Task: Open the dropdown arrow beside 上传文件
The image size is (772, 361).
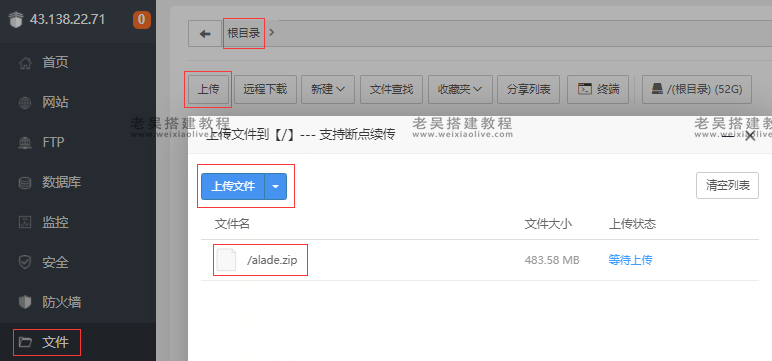Action: pyautogui.click(x=276, y=186)
